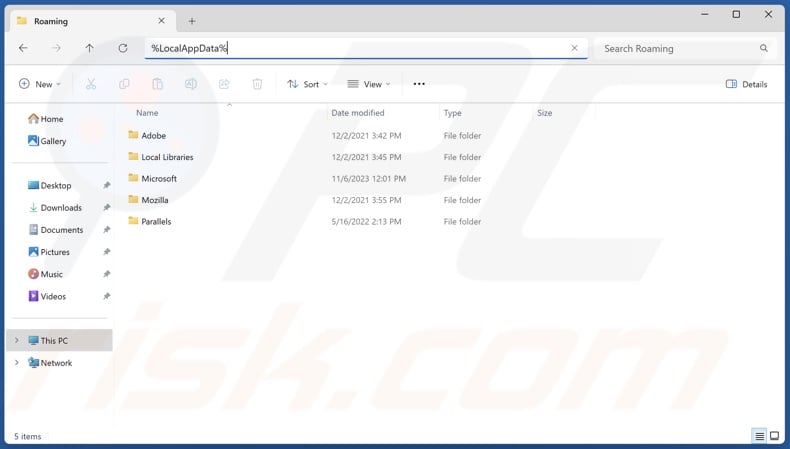Expand the Network tree node
The width and height of the screenshot is (790, 449).
17,363
